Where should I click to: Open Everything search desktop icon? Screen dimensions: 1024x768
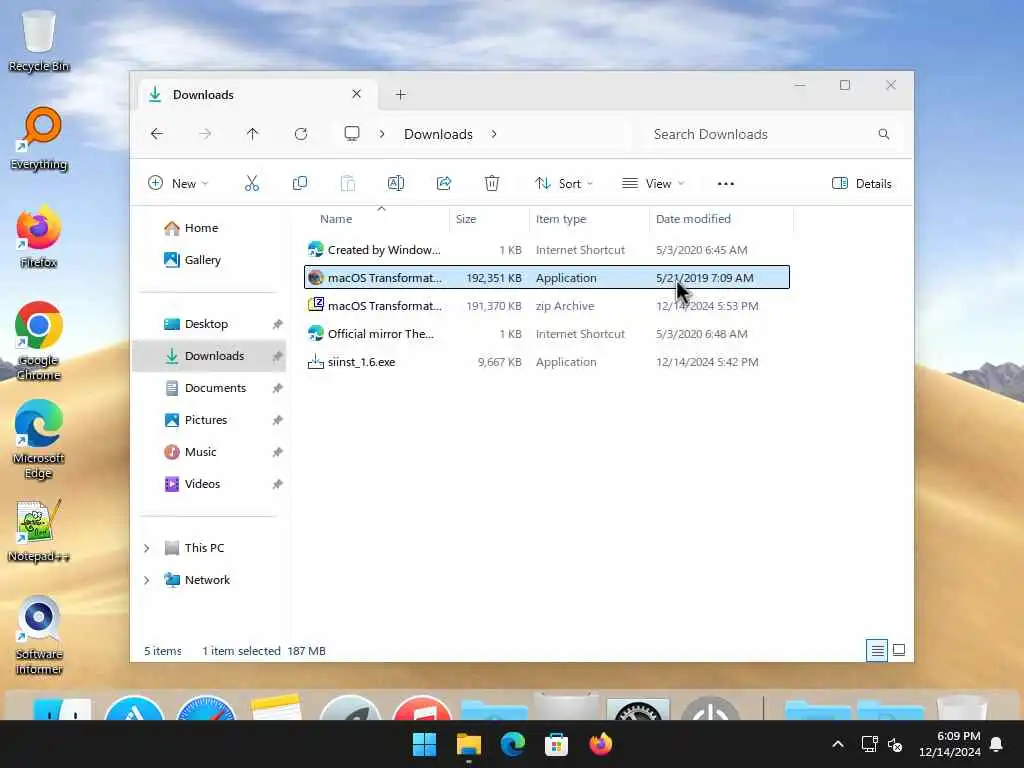(39, 139)
